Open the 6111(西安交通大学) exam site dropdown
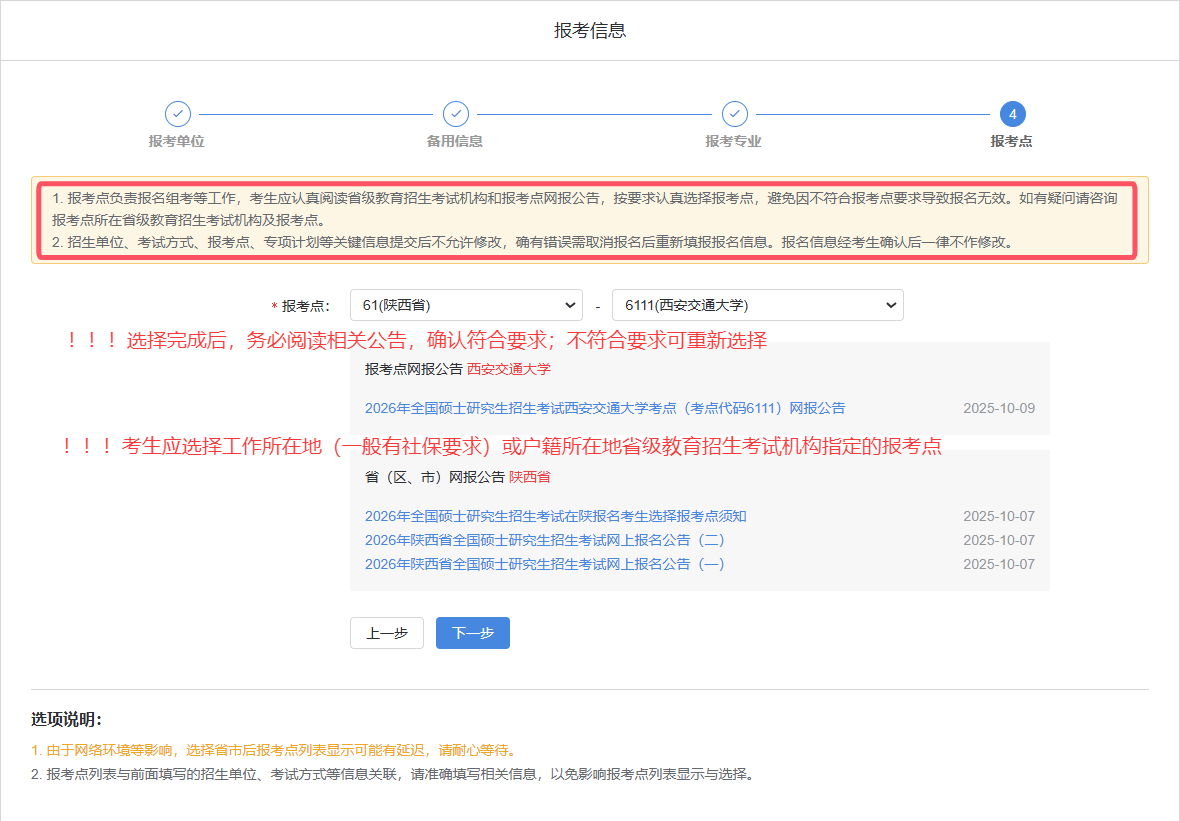1180x821 pixels. pos(757,305)
